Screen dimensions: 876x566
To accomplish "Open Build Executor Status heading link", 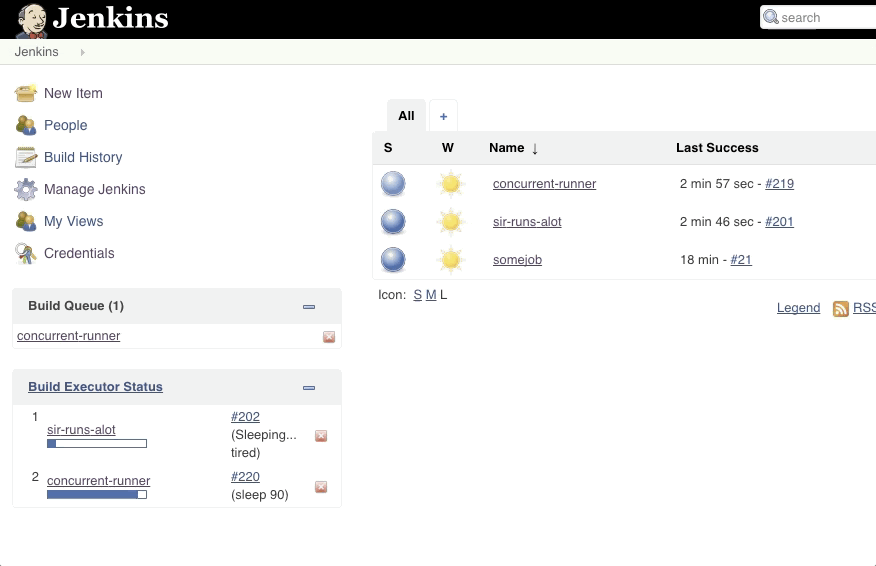I will tap(96, 387).
